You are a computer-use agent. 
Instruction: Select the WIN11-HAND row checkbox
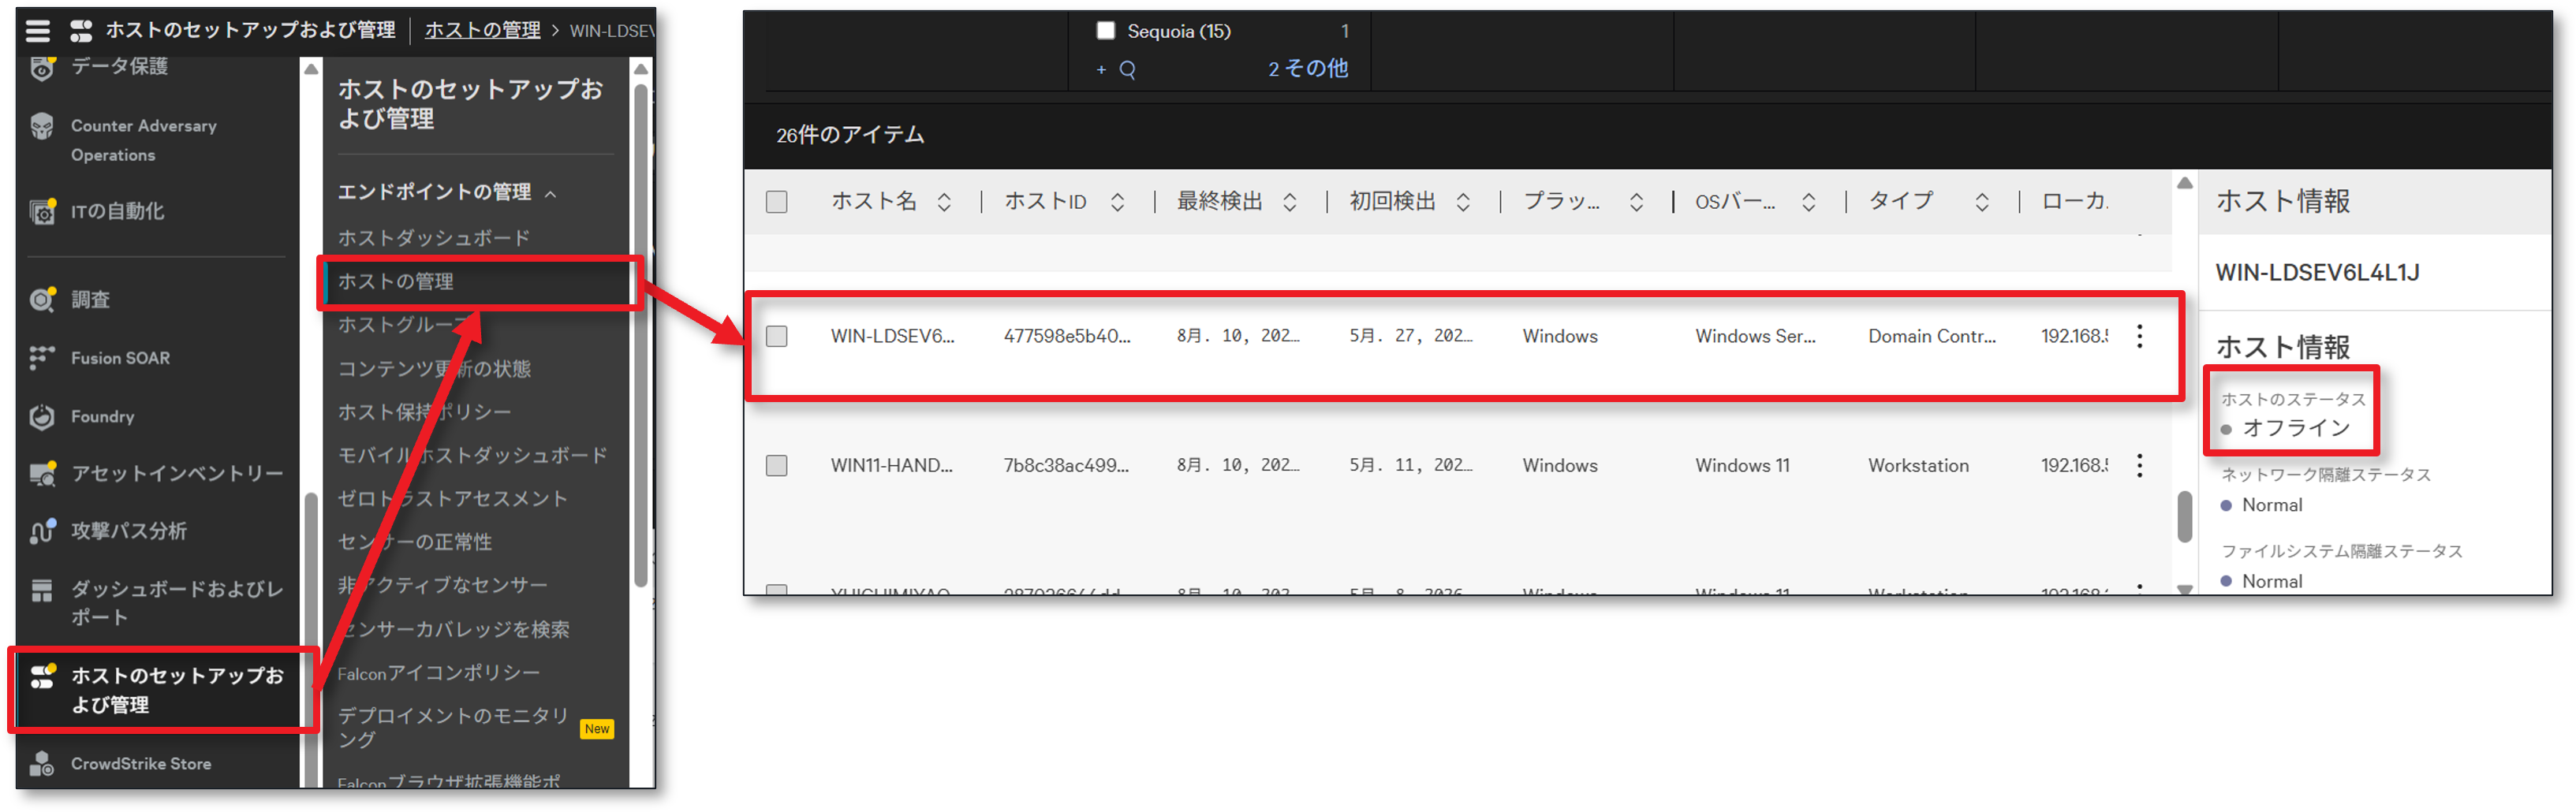click(x=777, y=465)
